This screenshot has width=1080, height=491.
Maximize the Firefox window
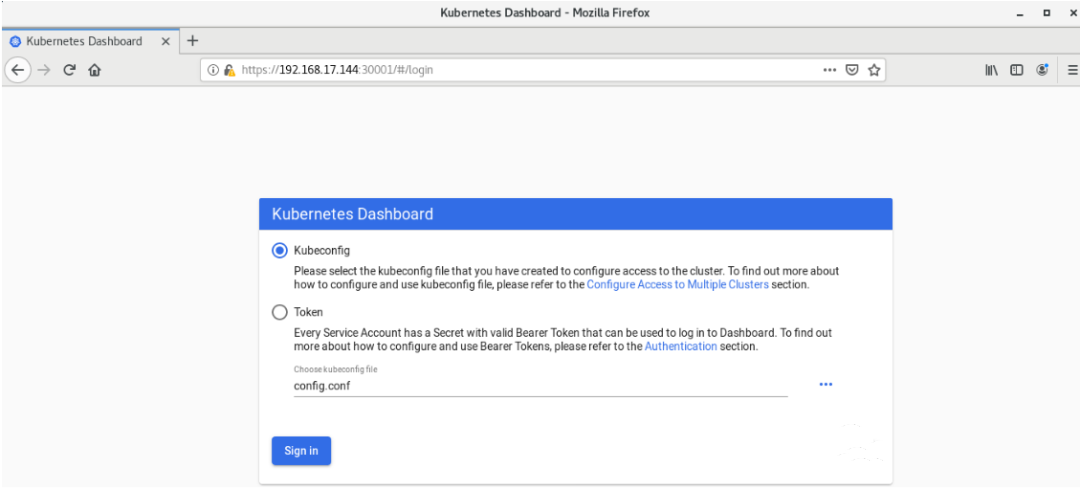coord(1046,13)
